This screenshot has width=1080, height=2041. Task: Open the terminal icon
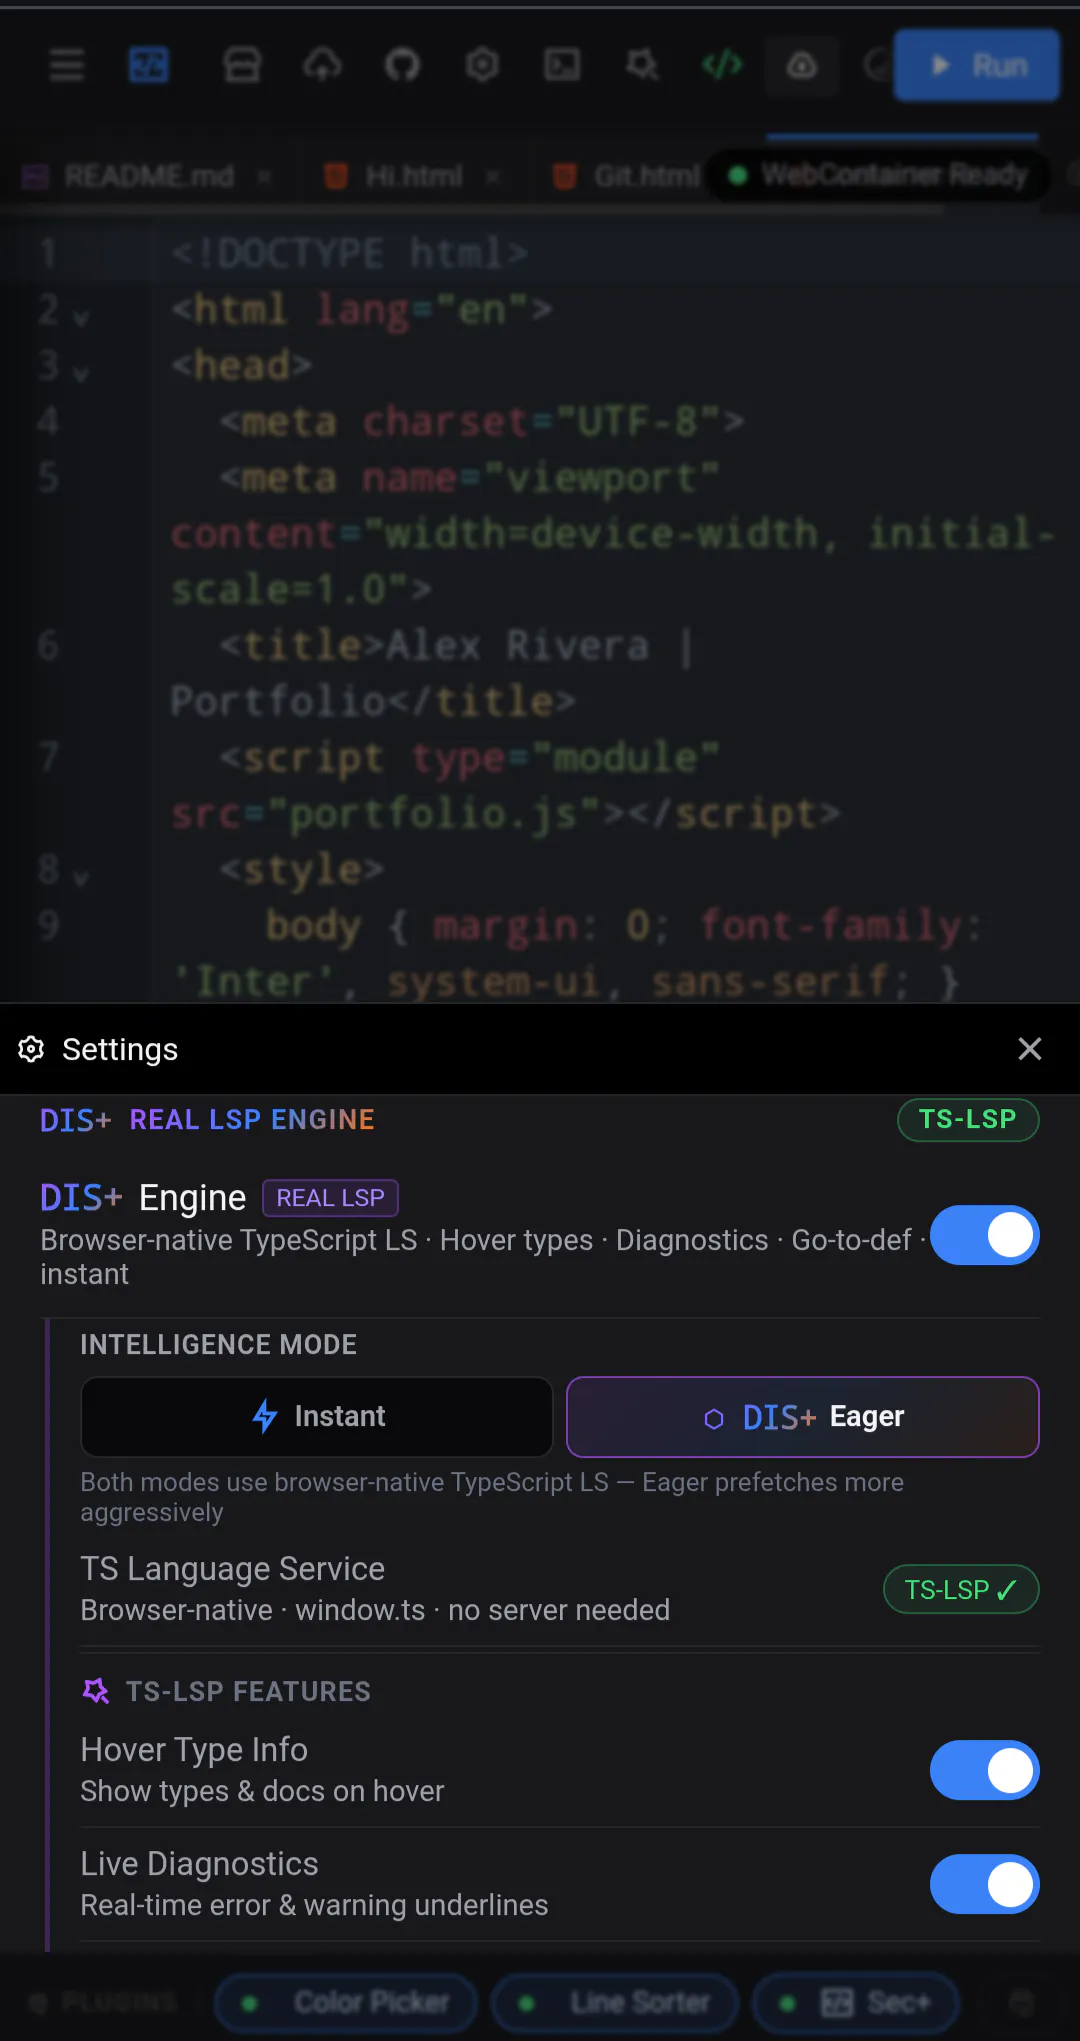tap(562, 66)
